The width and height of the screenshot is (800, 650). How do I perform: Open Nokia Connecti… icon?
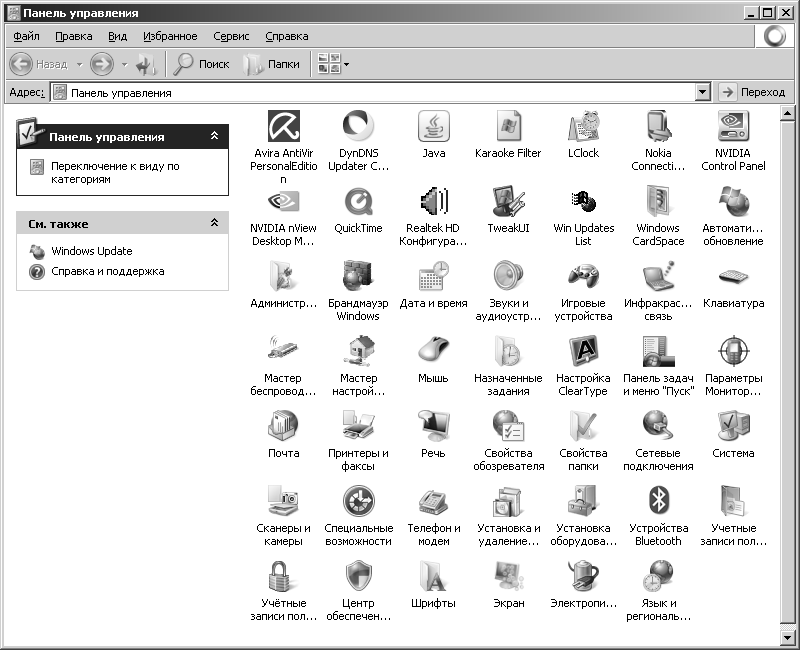click(x=658, y=126)
